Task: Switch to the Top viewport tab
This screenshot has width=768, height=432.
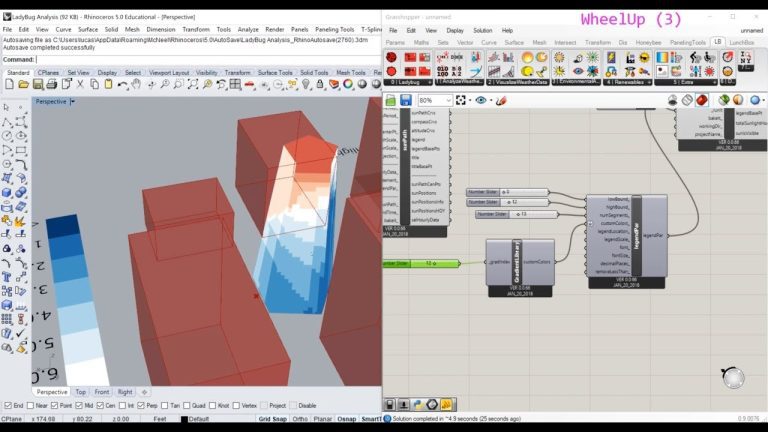Action: 81,392
